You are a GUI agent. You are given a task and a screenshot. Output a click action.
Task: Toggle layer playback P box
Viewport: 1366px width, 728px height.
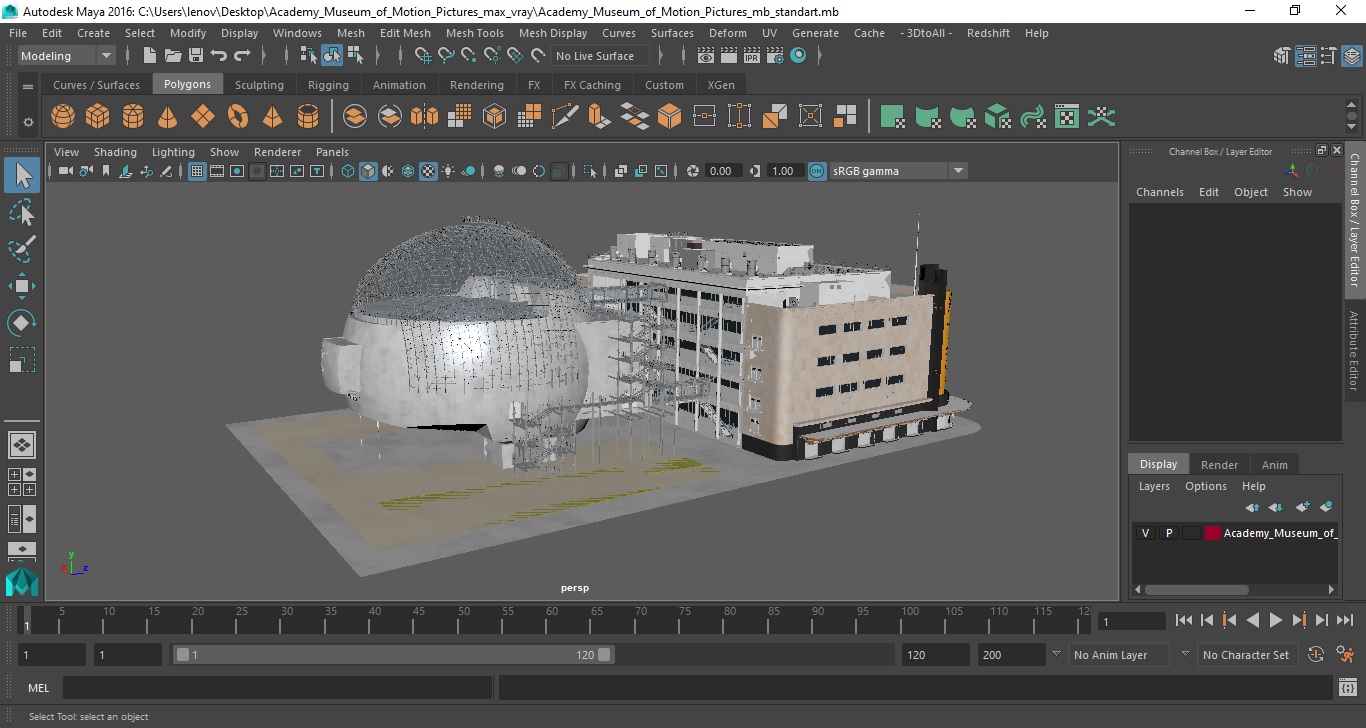1168,533
